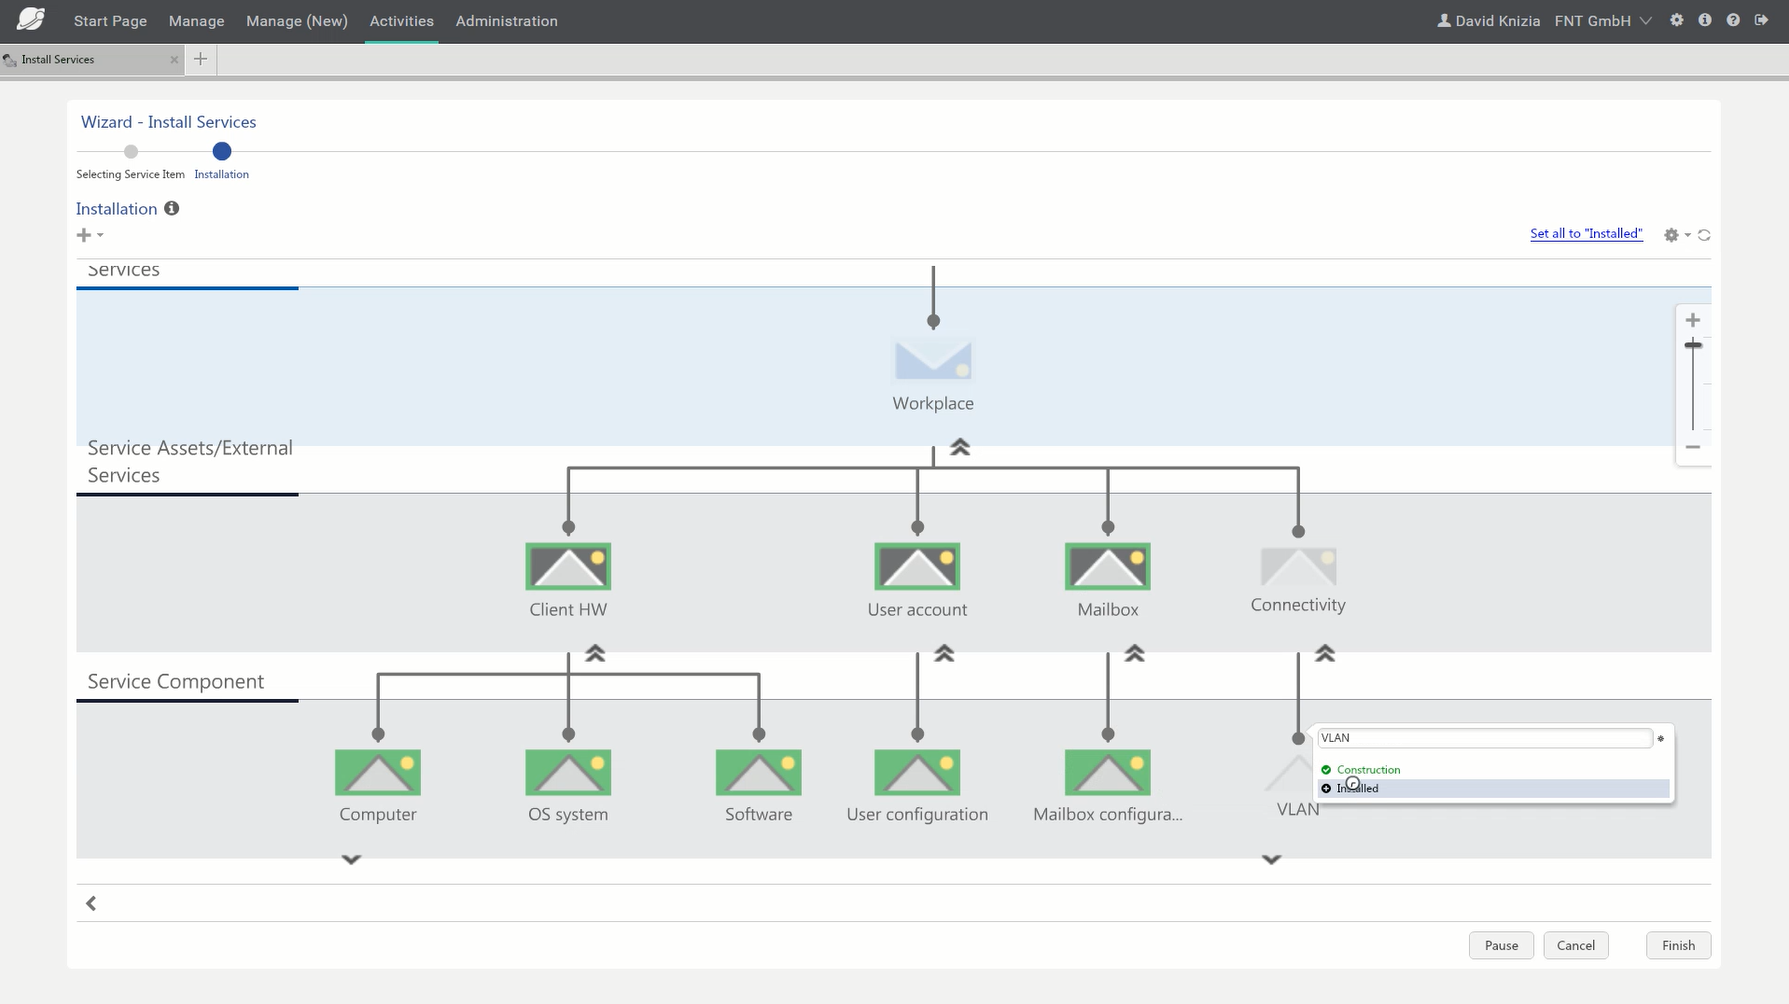The image size is (1789, 1004).
Task: Select the OS system component icon
Action: (568, 772)
